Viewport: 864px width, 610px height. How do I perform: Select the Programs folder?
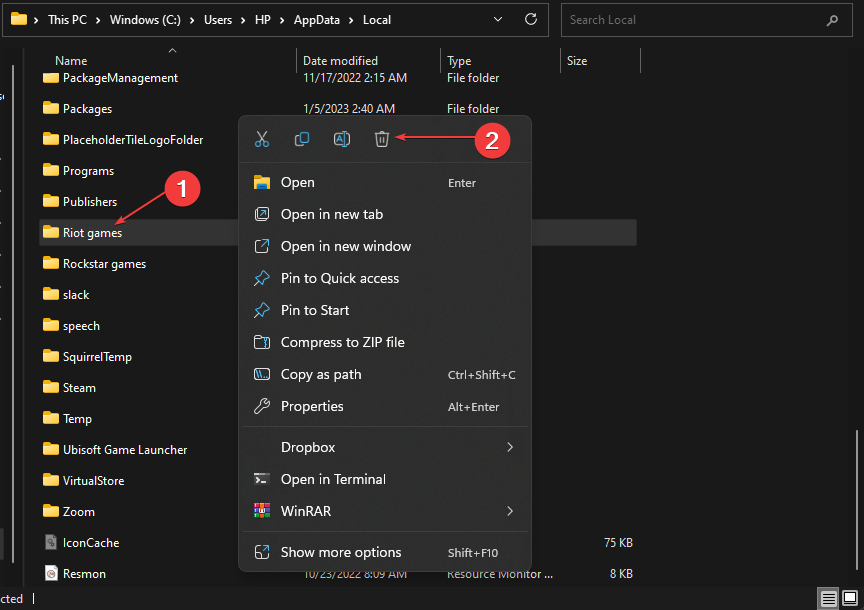pyautogui.click(x=88, y=171)
